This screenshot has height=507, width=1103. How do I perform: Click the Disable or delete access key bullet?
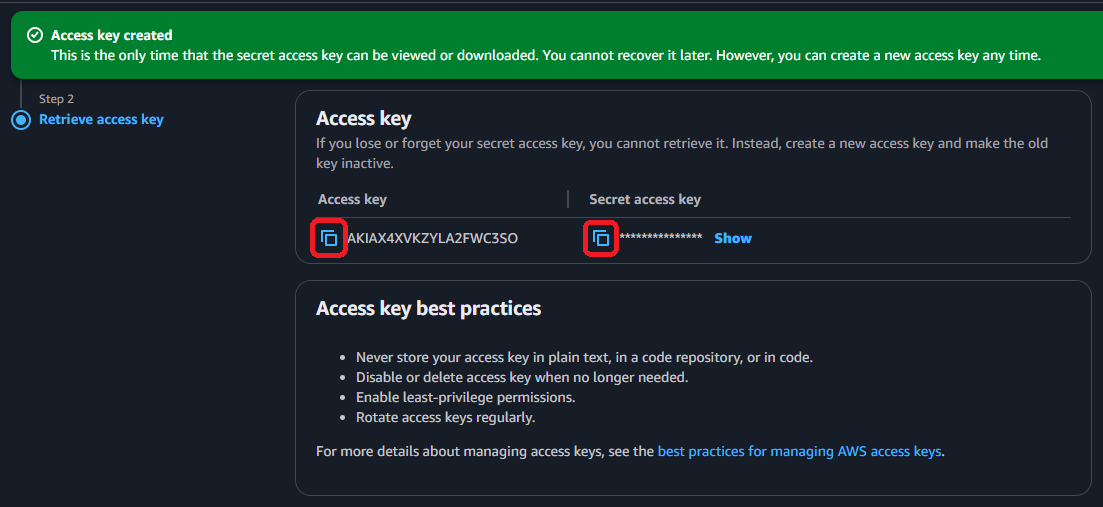522,378
